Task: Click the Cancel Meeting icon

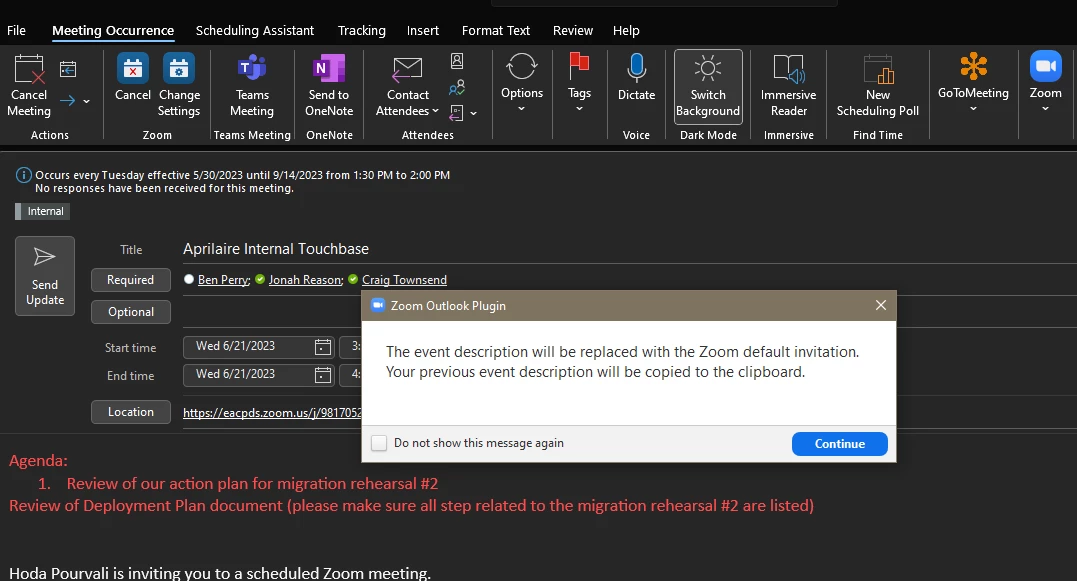Action: pos(29,69)
